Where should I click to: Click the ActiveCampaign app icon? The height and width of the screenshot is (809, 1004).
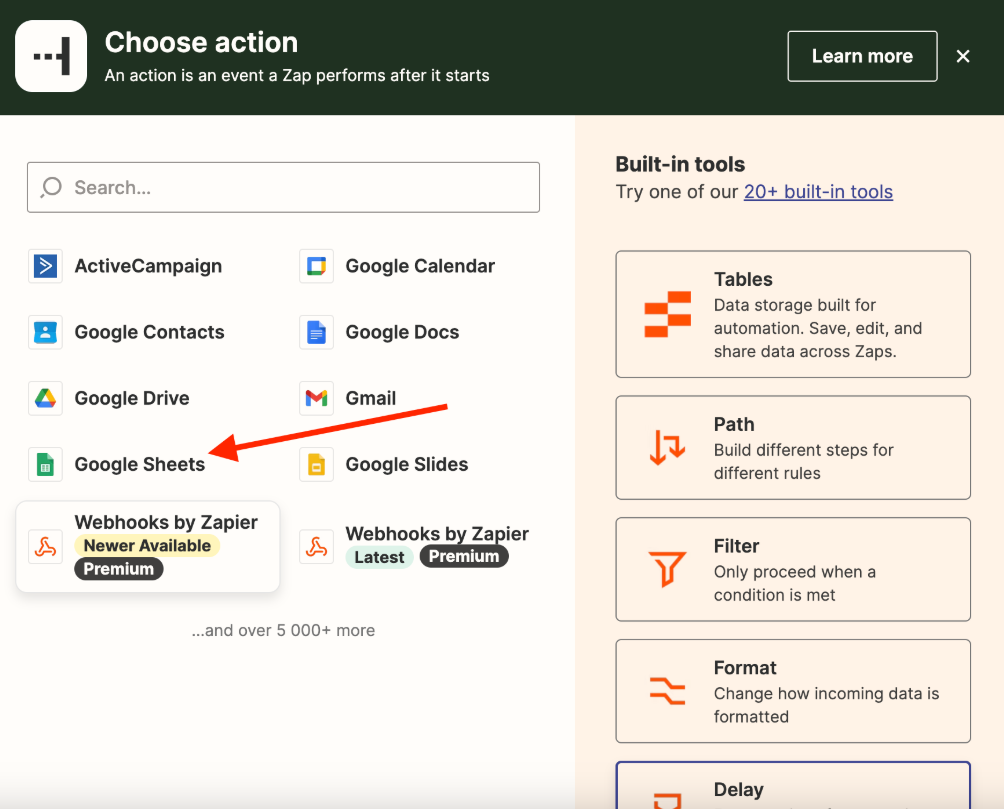[46, 266]
